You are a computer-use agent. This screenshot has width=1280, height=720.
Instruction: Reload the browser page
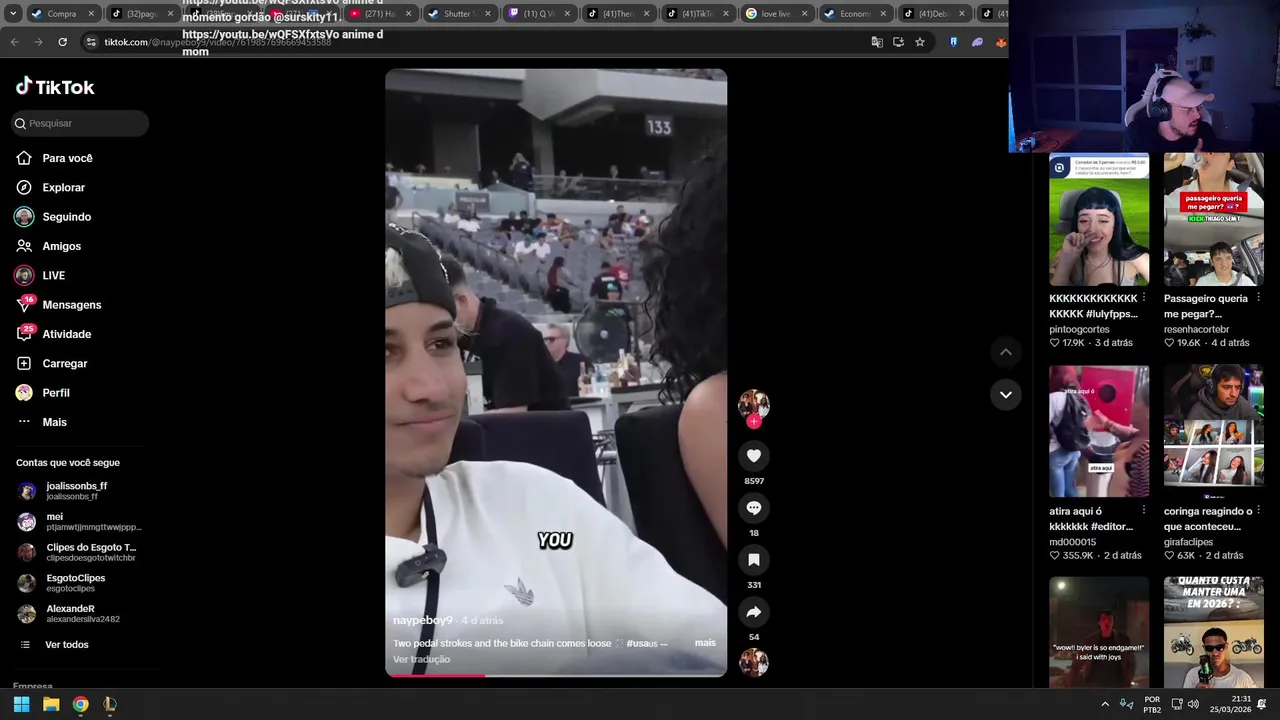click(x=62, y=42)
